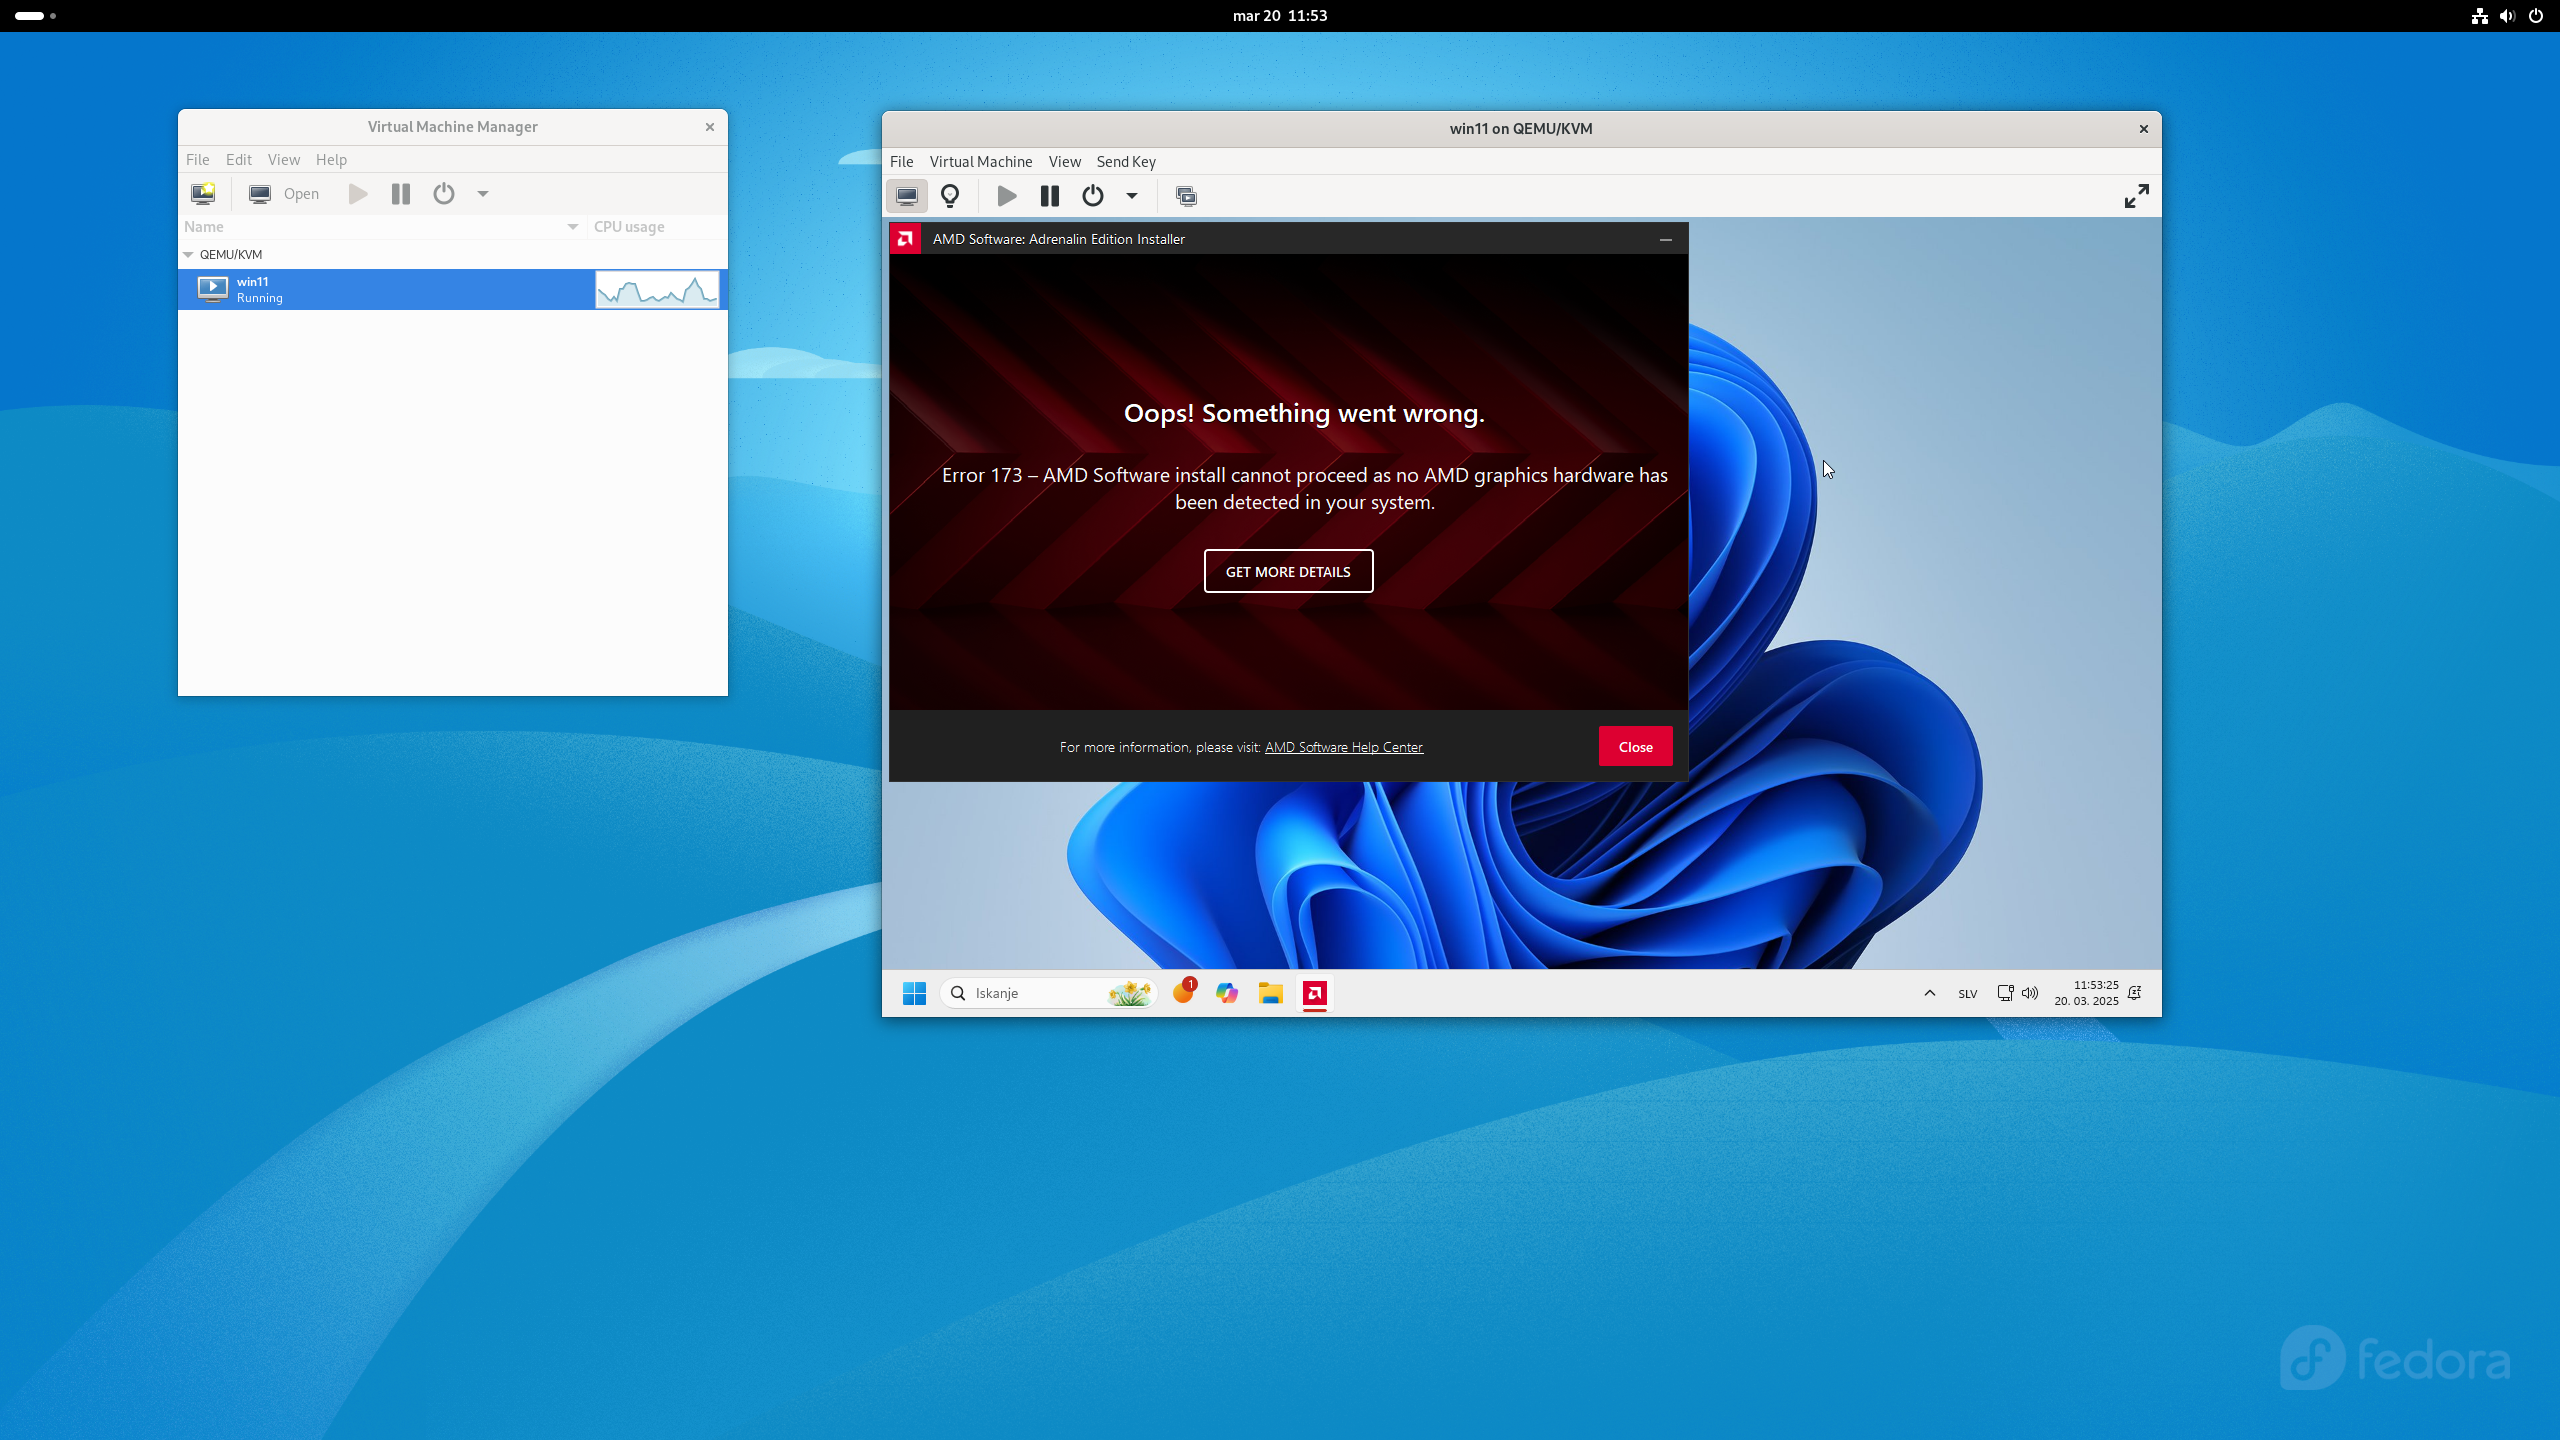Image resolution: width=2560 pixels, height=1440 pixels.
Task: Click the network icon in Windows system tray
Action: 2005,993
